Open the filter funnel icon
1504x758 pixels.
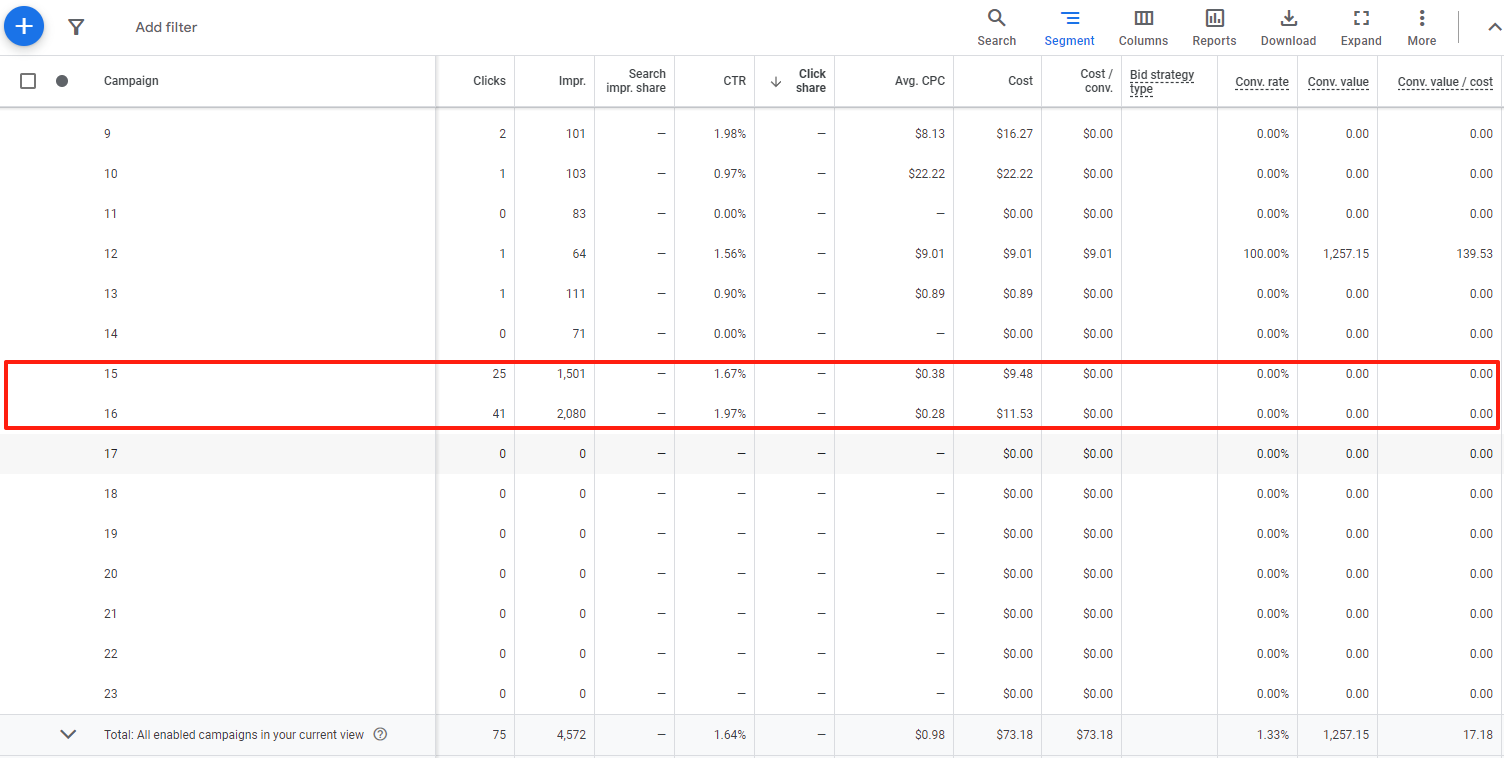pyautogui.click(x=76, y=27)
